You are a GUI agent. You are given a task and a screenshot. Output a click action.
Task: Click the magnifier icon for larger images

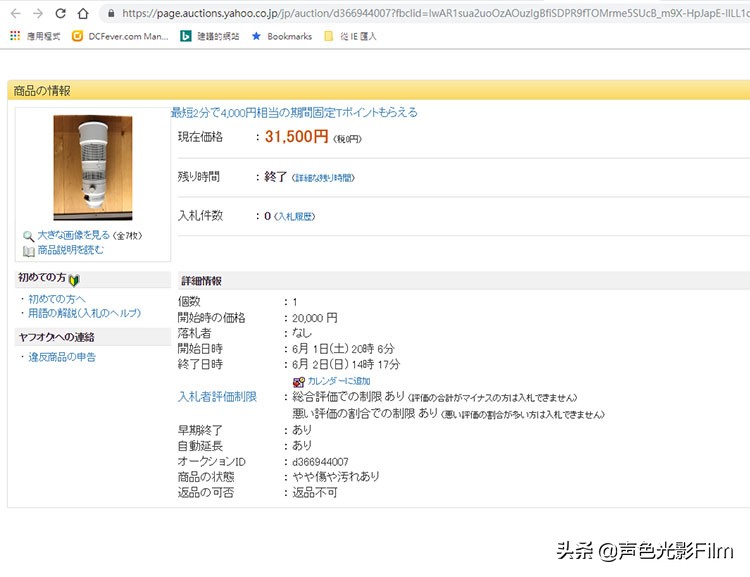click(x=28, y=236)
